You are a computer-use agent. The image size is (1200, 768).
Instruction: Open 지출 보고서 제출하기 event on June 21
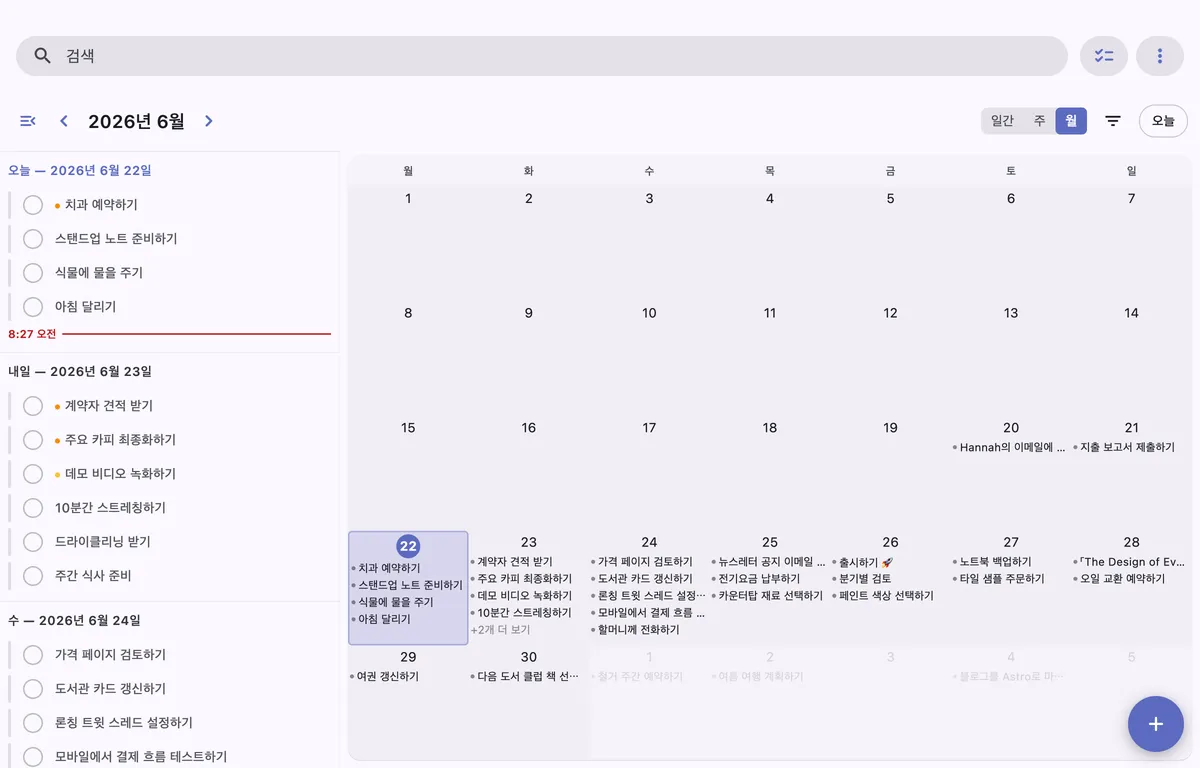1125,448
